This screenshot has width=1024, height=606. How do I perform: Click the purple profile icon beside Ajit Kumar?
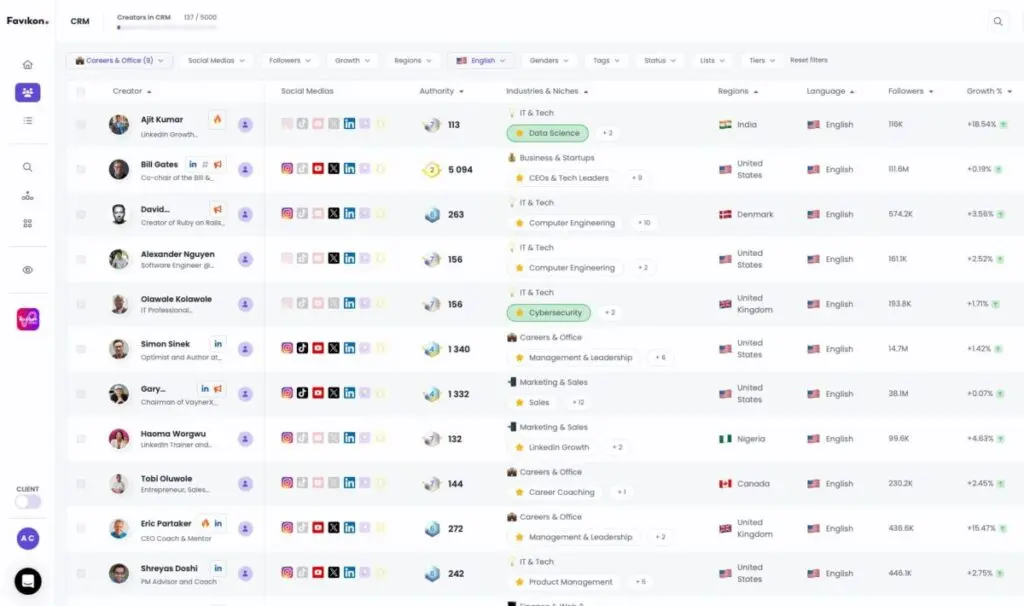246,125
